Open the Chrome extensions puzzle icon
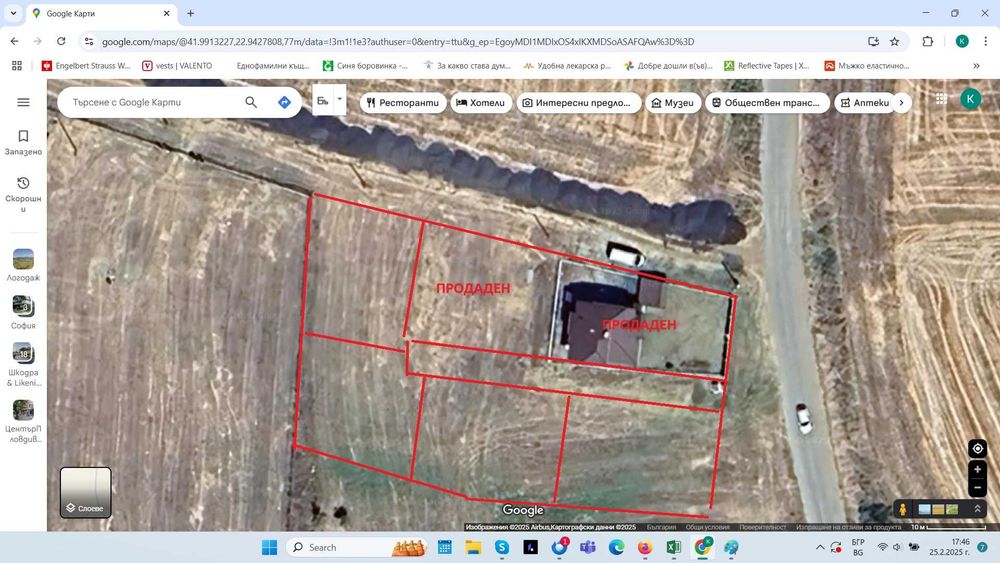 pyautogui.click(x=928, y=41)
